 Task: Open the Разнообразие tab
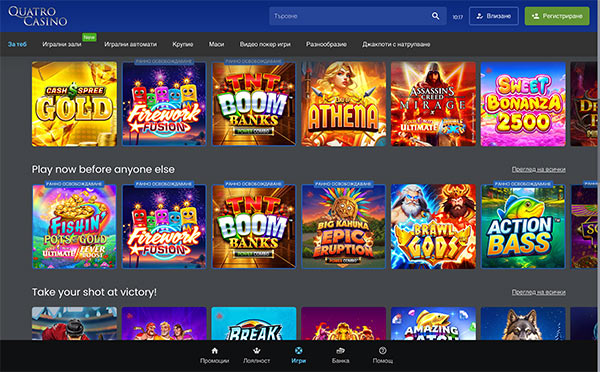(x=326, y=44)
